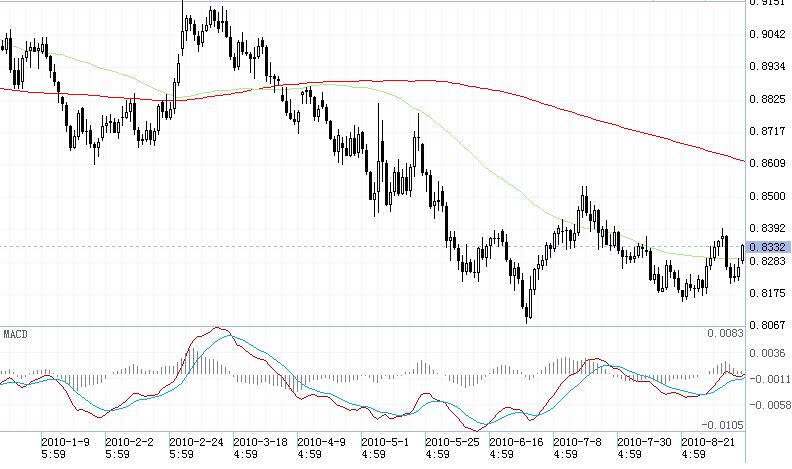Click the 0.8283 price axis value
This screenshot has width=792, height=469.
768,260
